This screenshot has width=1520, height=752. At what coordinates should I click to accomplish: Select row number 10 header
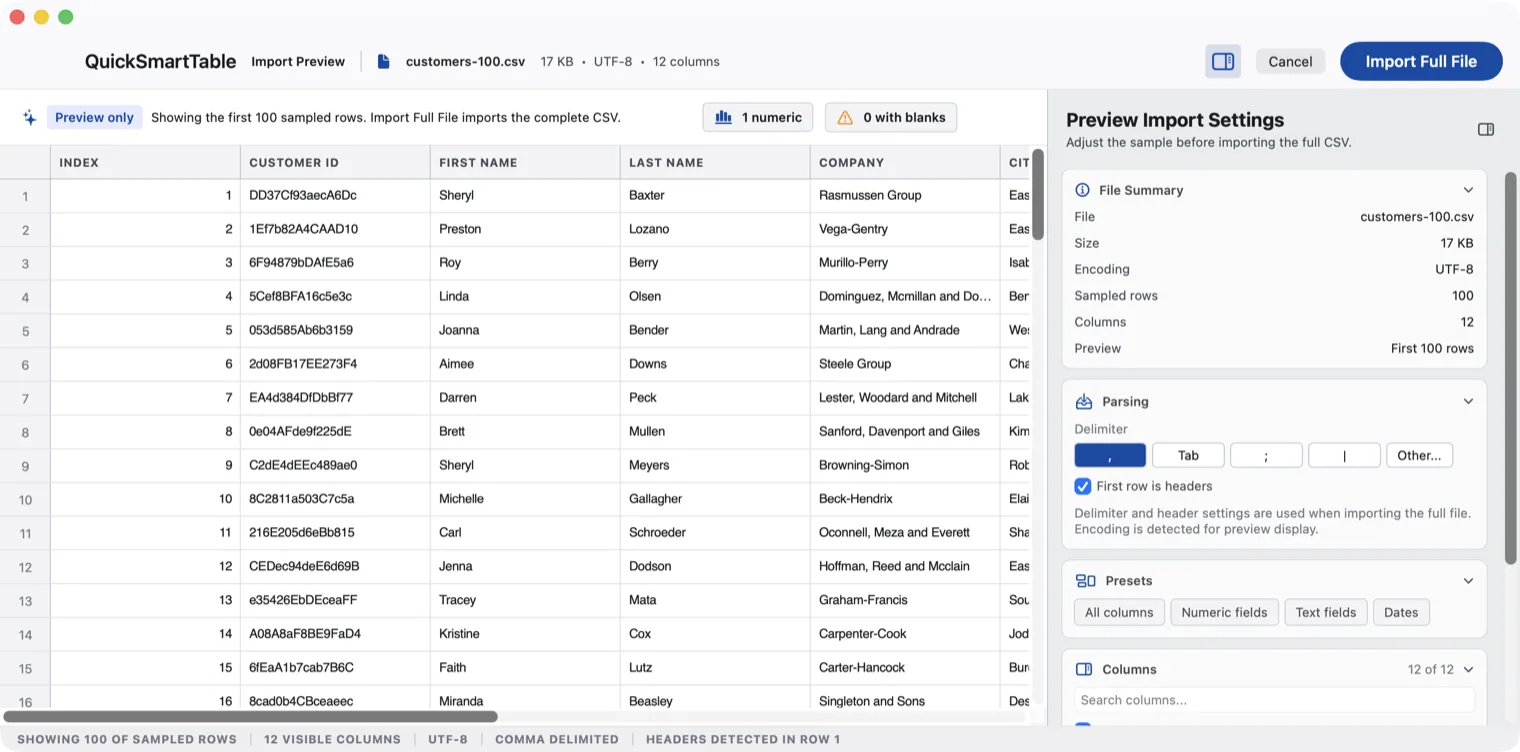tap(25, 500)
